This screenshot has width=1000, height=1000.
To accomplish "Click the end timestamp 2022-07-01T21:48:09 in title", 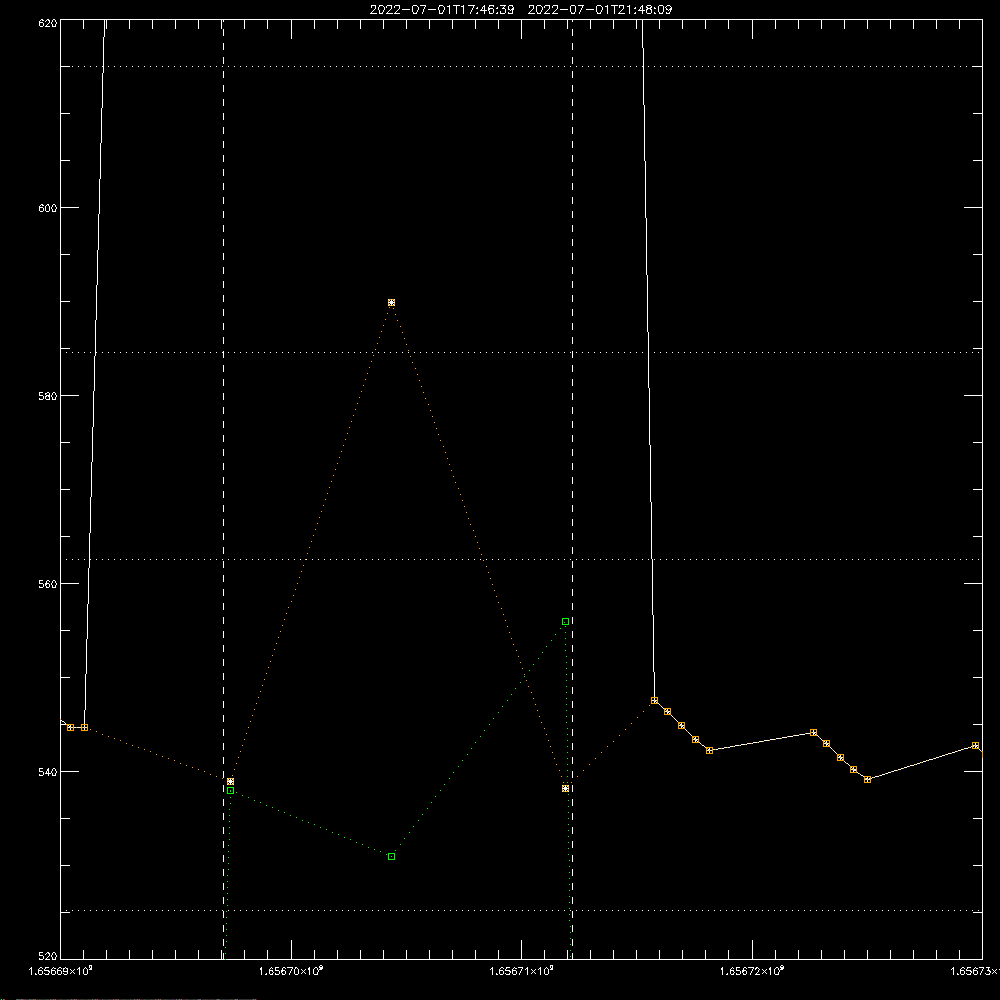I will (600, 10).
